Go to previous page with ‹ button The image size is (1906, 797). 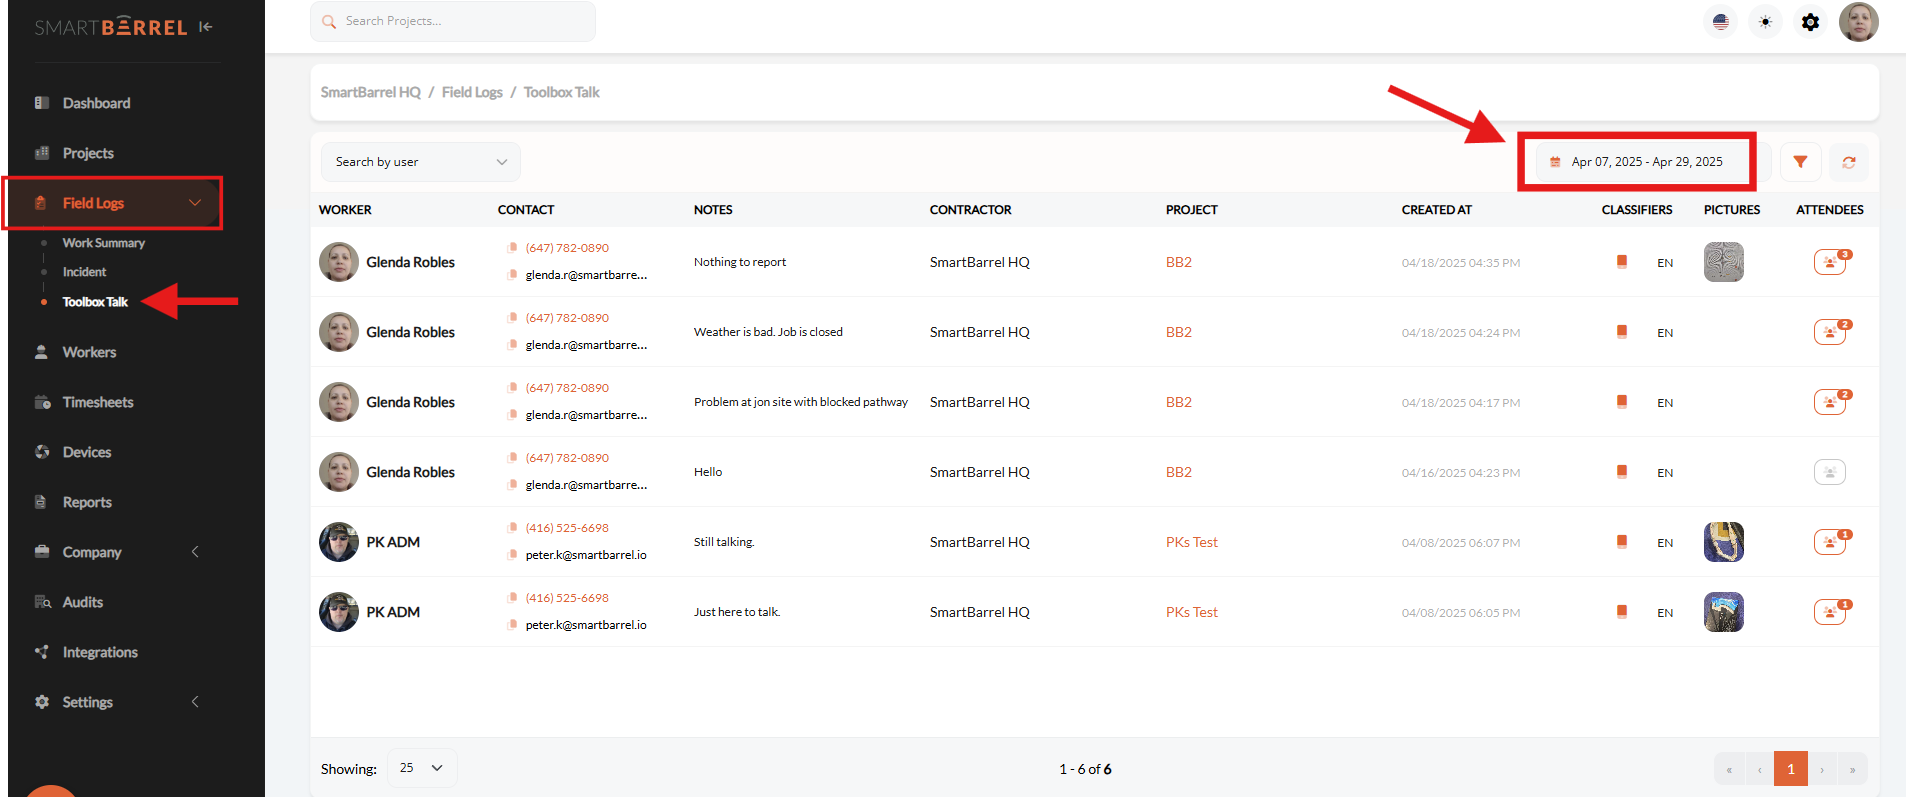(x=1760, y=769)
